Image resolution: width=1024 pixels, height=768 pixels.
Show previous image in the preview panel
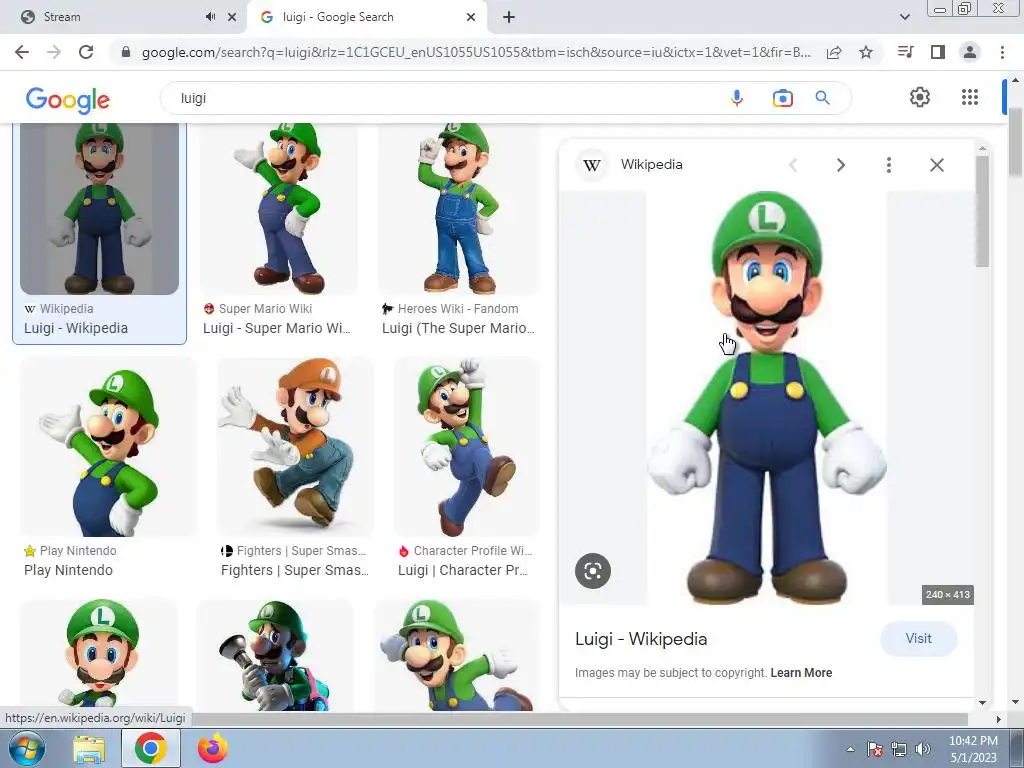click(x=793, y=165)
